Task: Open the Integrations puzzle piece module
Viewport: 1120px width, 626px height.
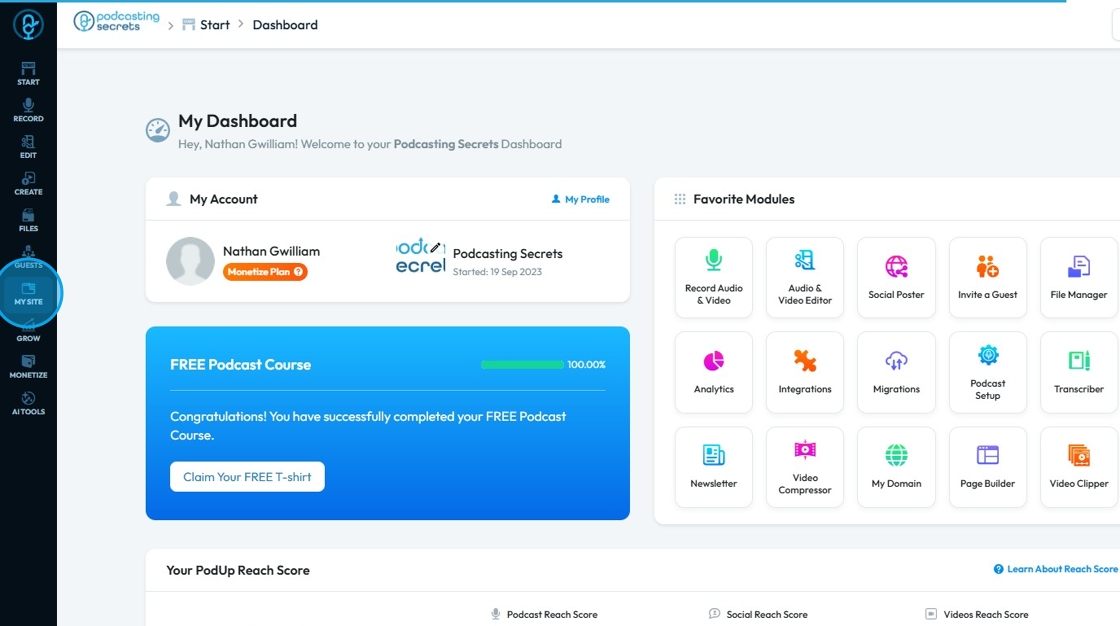Action: (805, 372)
